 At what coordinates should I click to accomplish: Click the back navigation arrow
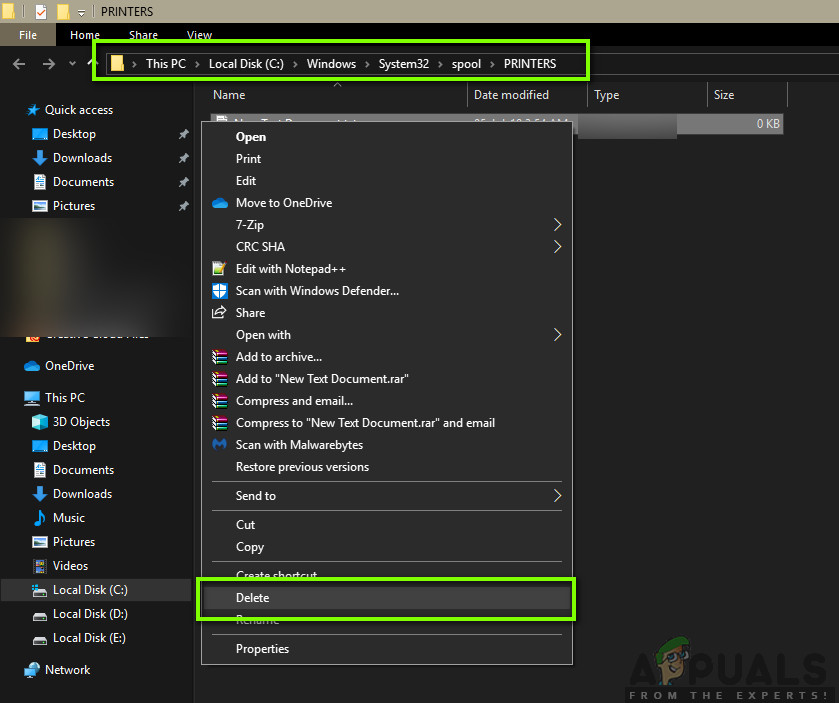coord(18,62)
